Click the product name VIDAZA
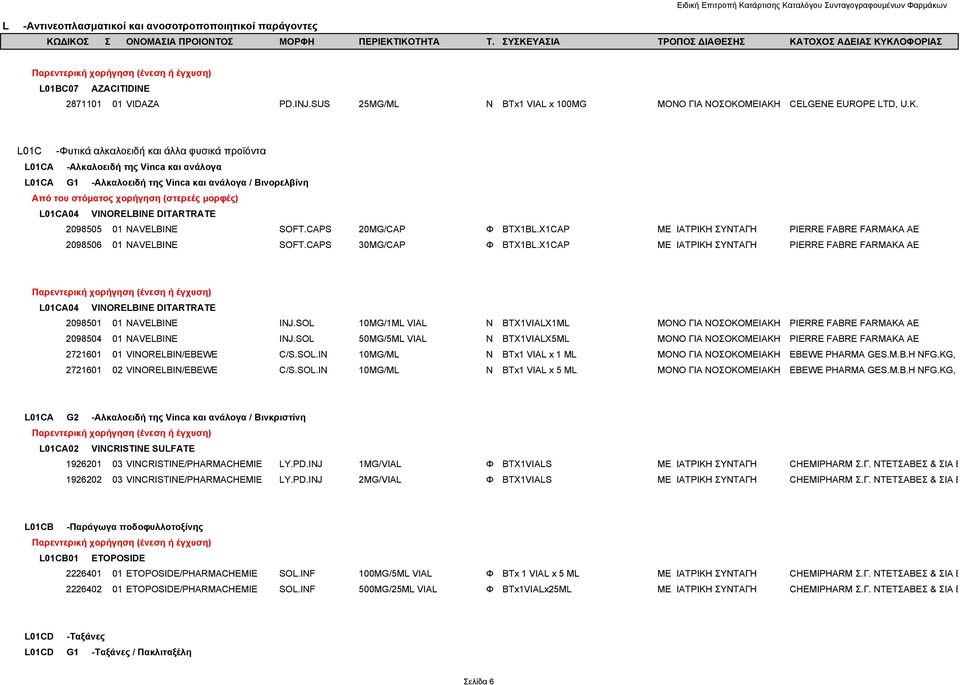This screenshot has height=685, width=960. tap(142, 104)
